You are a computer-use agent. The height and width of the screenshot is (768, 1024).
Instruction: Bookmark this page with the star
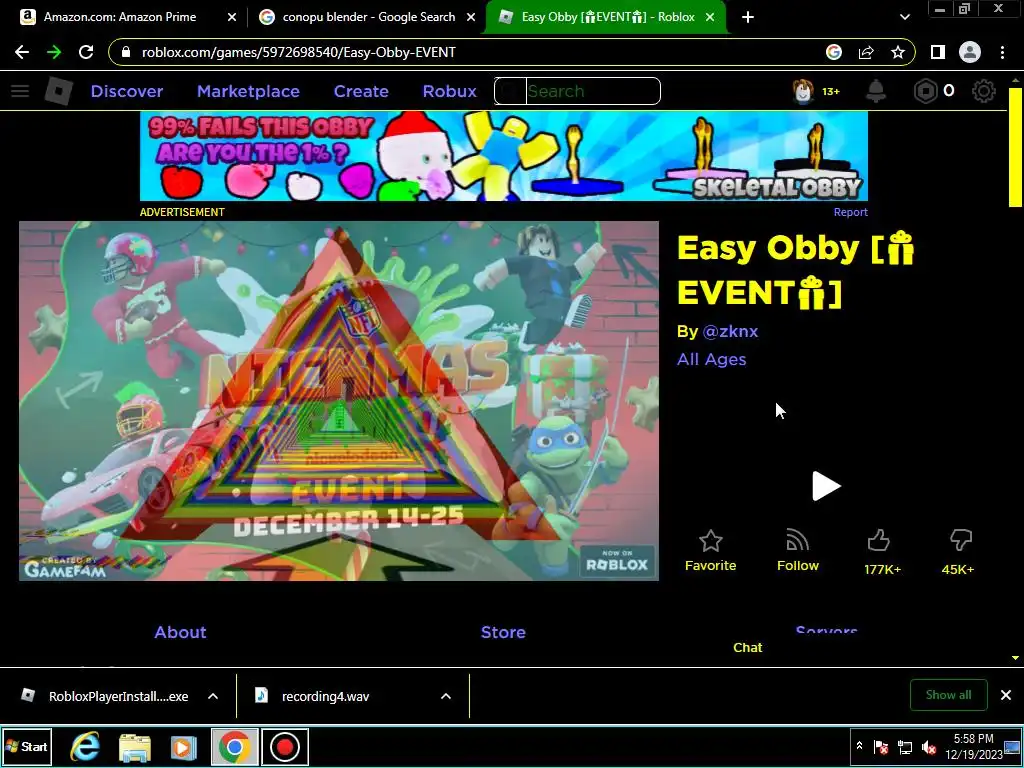point(898,52)
